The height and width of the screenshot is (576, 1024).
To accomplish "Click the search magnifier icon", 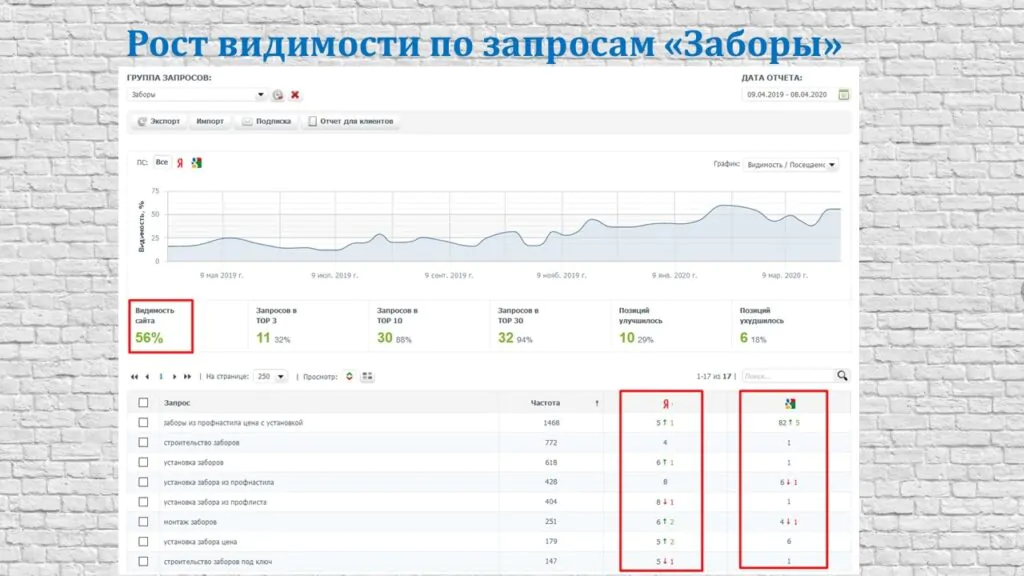I will tap(842, 376).
